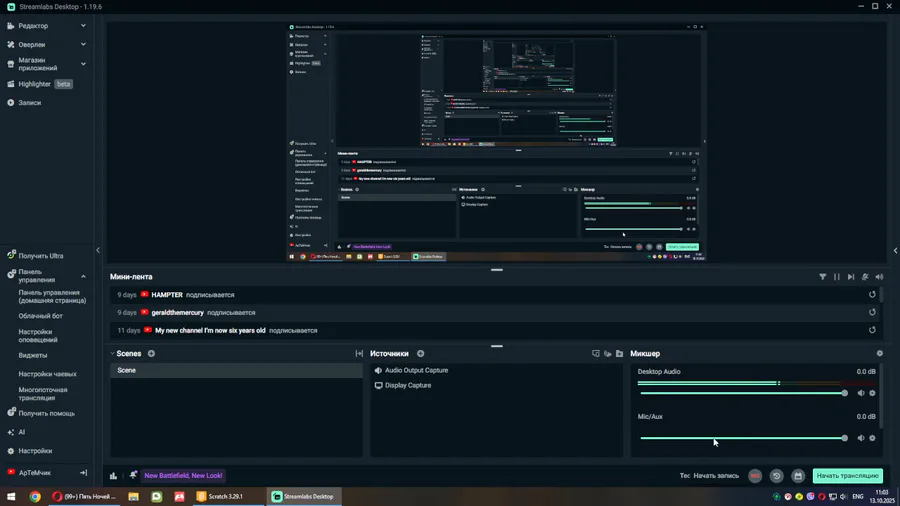This screenshot has height=506, width=900.
Task: Mute the Desktop Audio channel
Action: coord(861,394)
